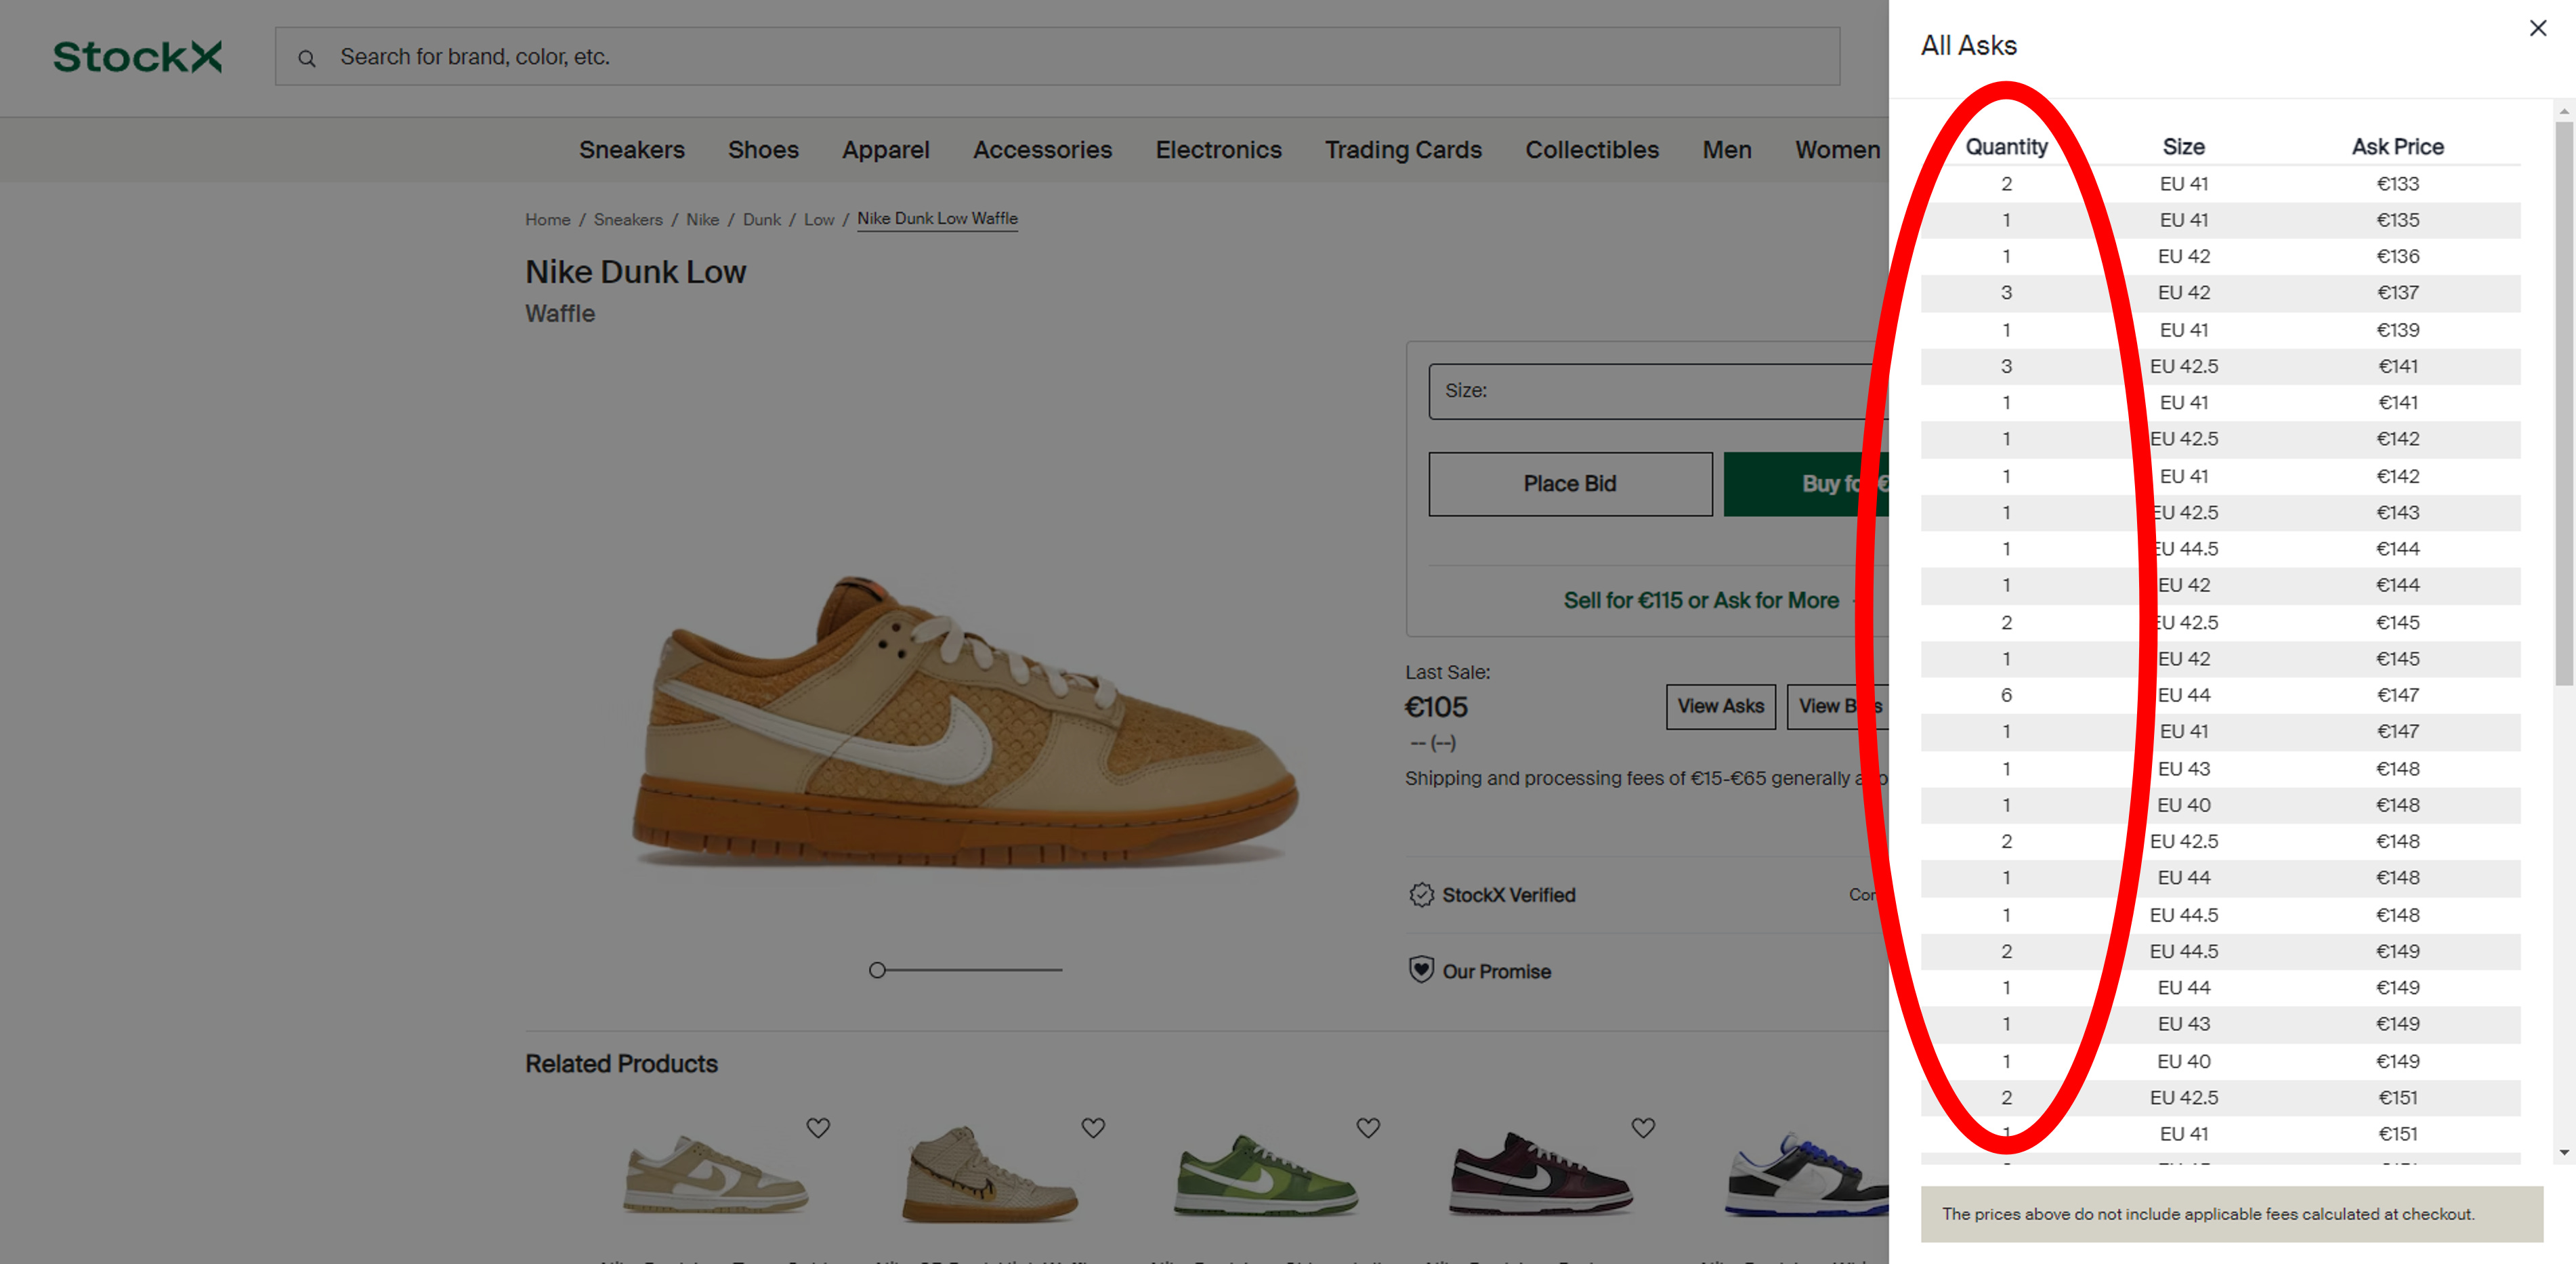Select the EU 43 size in €148 row
The width and height of the screenshot is (2576, 1264).
pyautogui.click(x=2183, y=769)
